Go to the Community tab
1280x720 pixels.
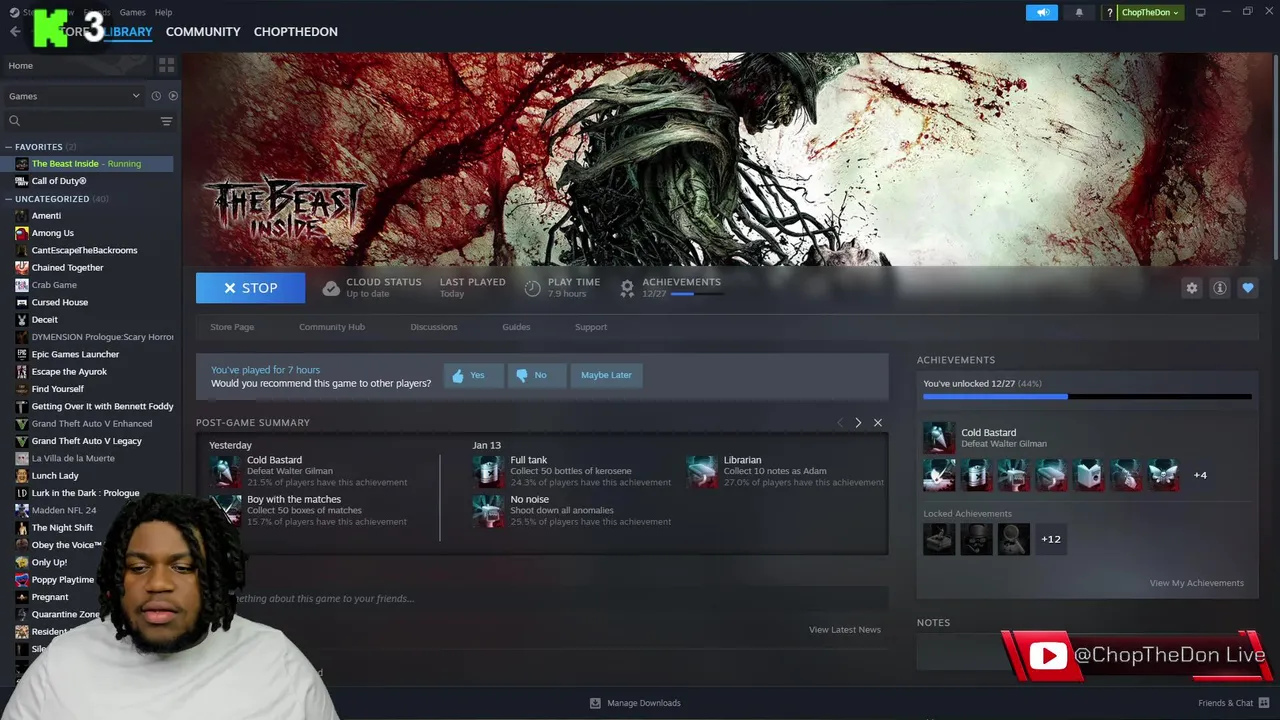pos(203,32)
